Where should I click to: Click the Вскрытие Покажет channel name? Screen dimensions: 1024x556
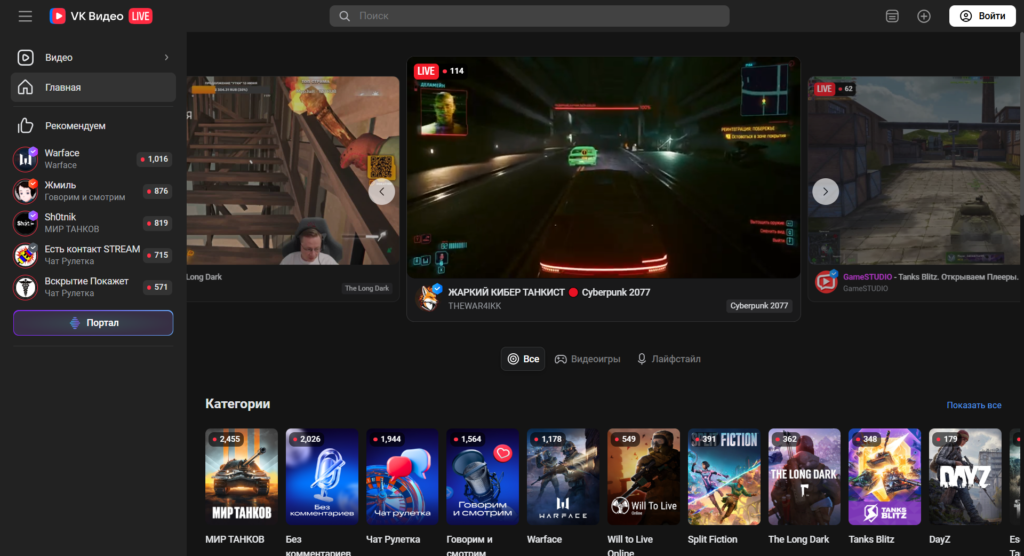pos(86,281)
